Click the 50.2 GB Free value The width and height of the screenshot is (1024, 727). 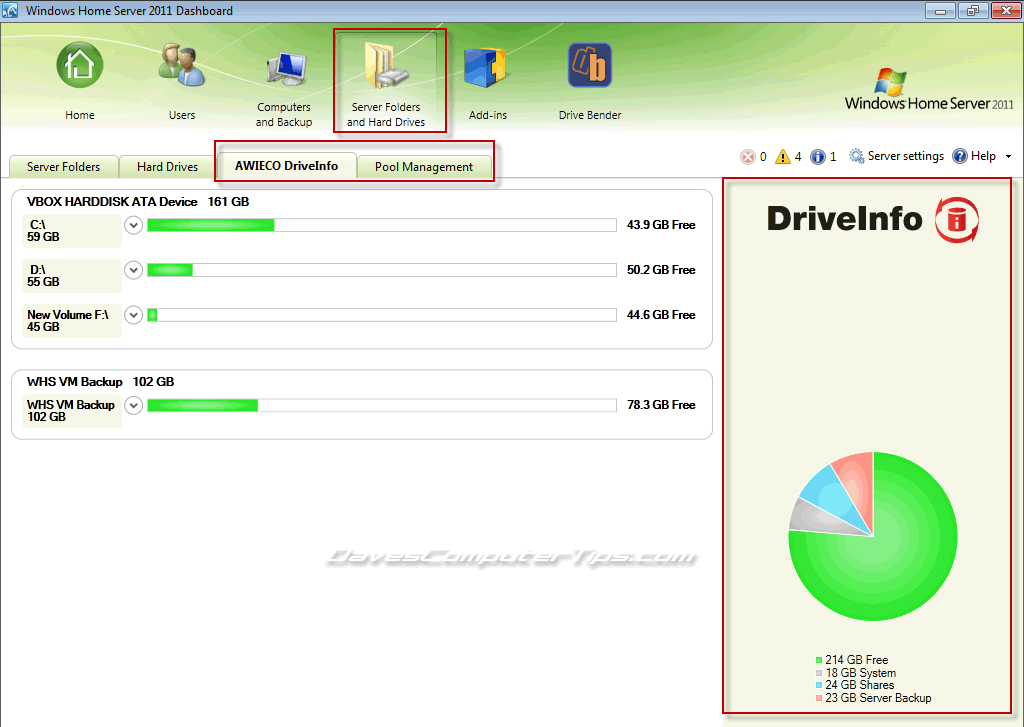(x=661, y=270)
